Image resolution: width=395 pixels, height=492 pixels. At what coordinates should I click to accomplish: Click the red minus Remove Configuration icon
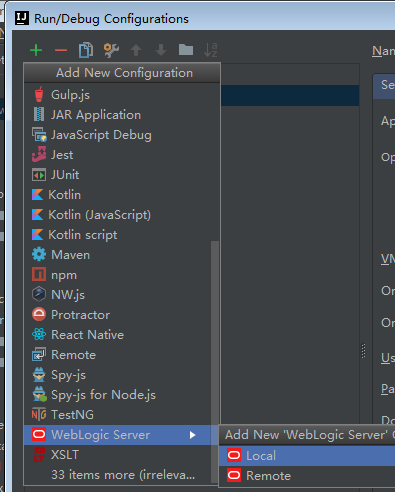coord(61,50)
